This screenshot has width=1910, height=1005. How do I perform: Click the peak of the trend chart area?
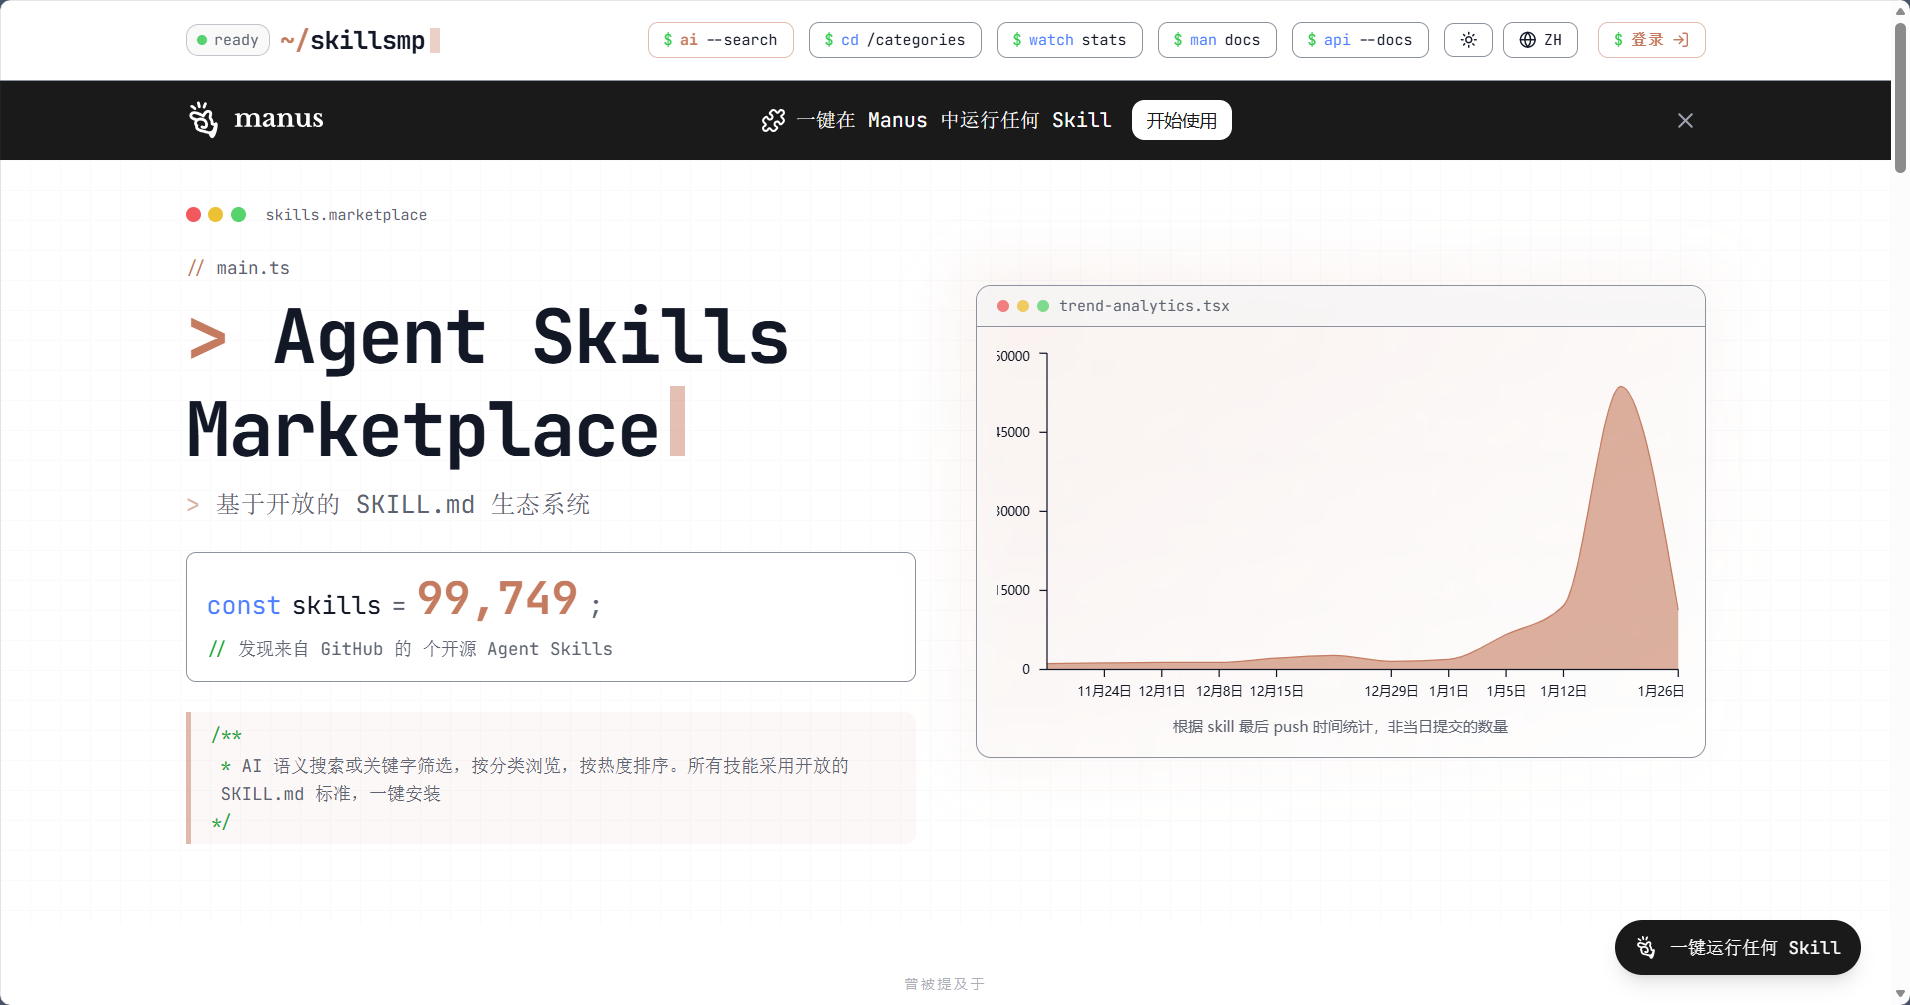(1621, 390)
